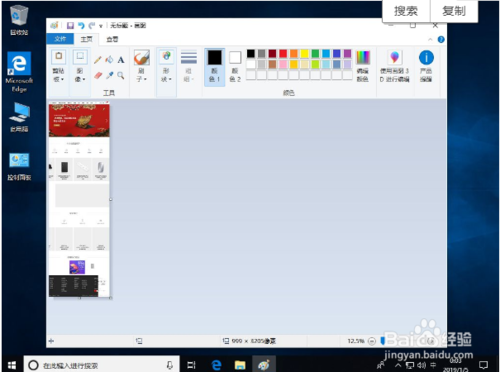Click the line Size icon
The image size is (500, 372).
tap(189, 57)
